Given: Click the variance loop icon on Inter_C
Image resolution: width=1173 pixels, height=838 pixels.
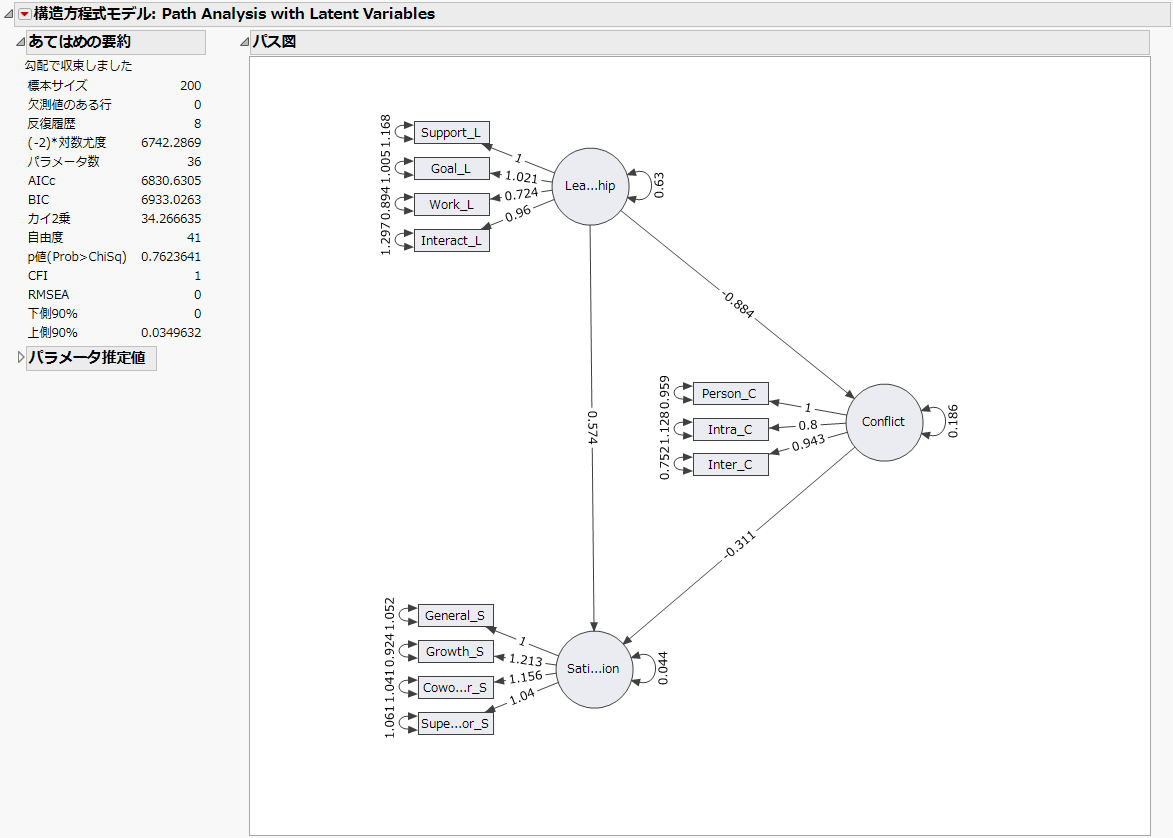Looking at the screenshot, I should [x=684, y=465].
